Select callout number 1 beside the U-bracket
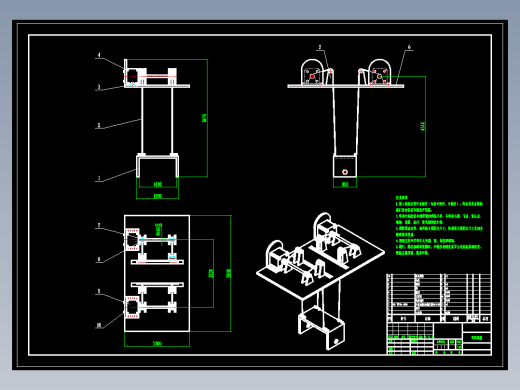The width and height of the screenshot is (520, 390). click(x=99, y=178)
